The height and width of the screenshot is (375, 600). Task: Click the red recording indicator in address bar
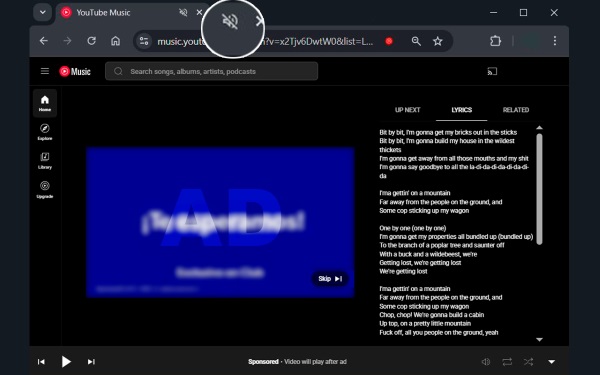click(x=389, y=41)
